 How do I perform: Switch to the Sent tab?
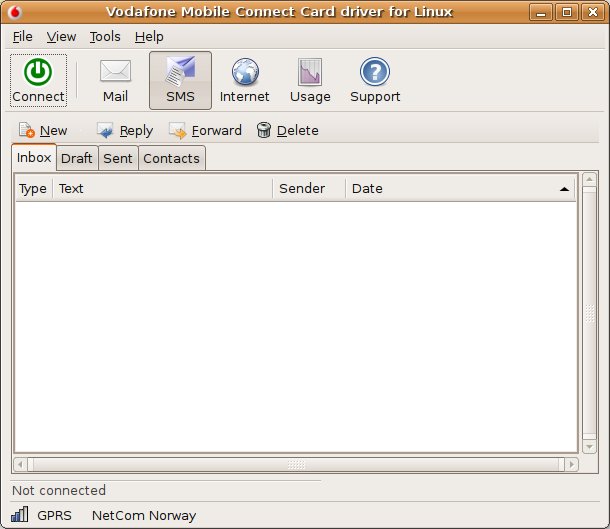(118, 158)
